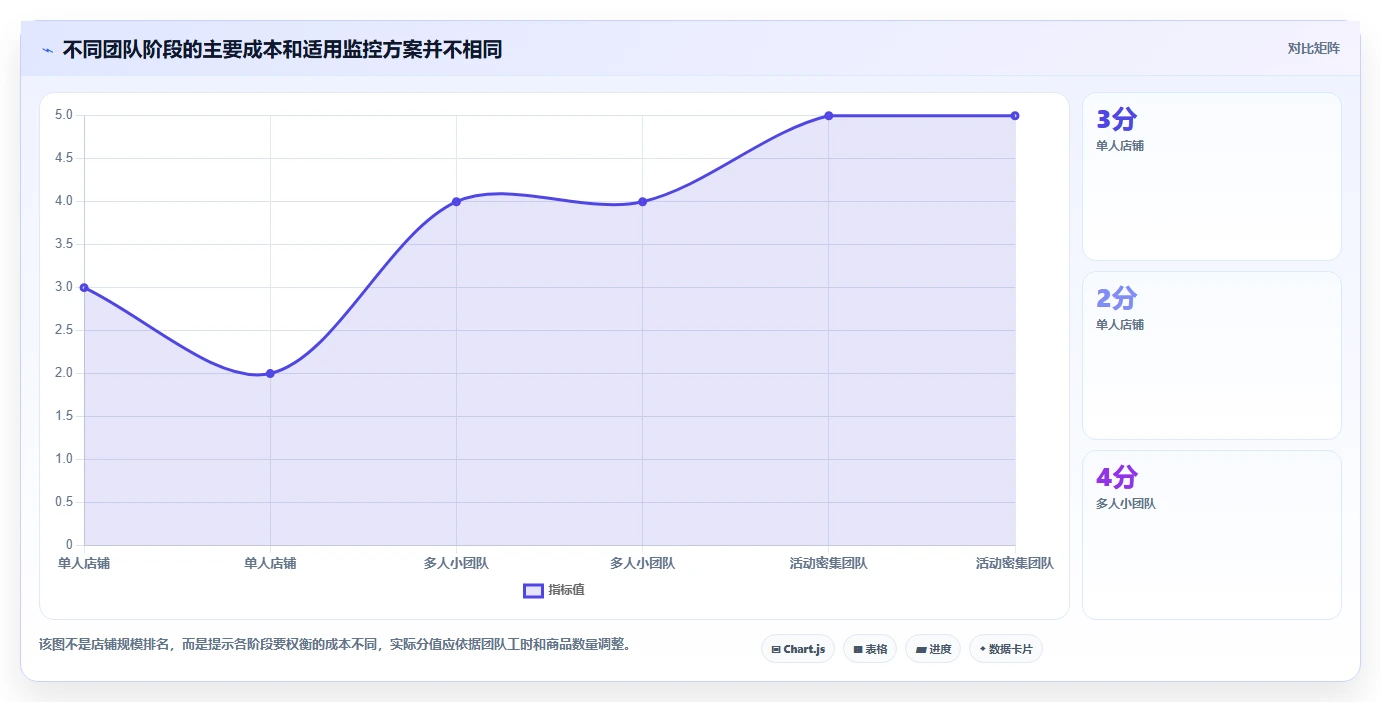Click the y-axis label 3.5
Viewport: 1381px width, 702px height.
pos(64,244)
